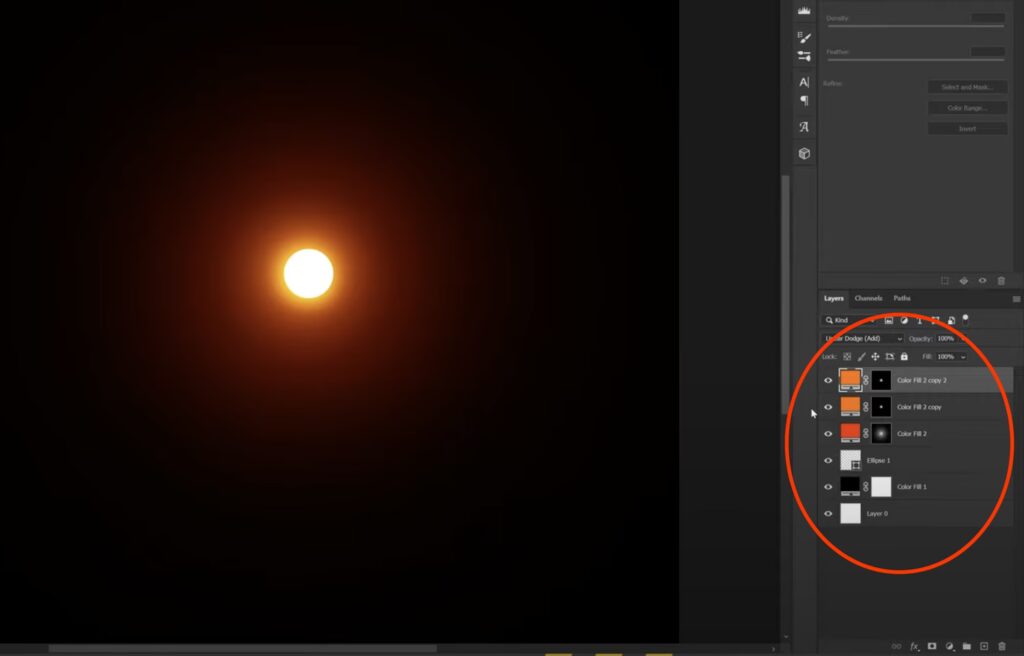
Task: Click the Color Range button
Action: coord(966,108)
